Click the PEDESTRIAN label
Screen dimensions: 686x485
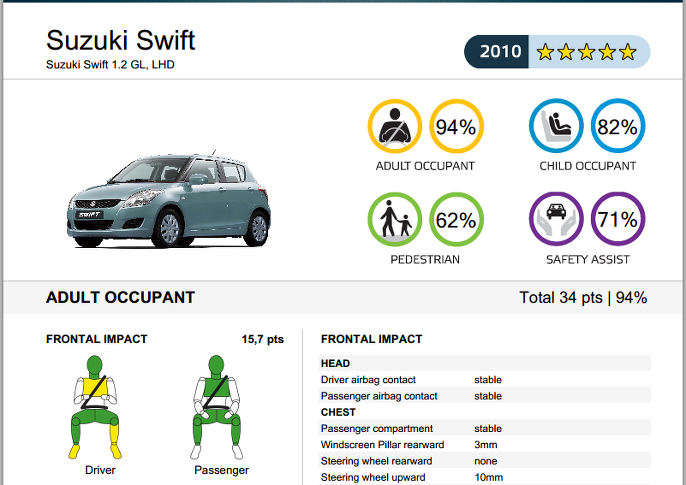pyautogui.click(x=425, y=260)
